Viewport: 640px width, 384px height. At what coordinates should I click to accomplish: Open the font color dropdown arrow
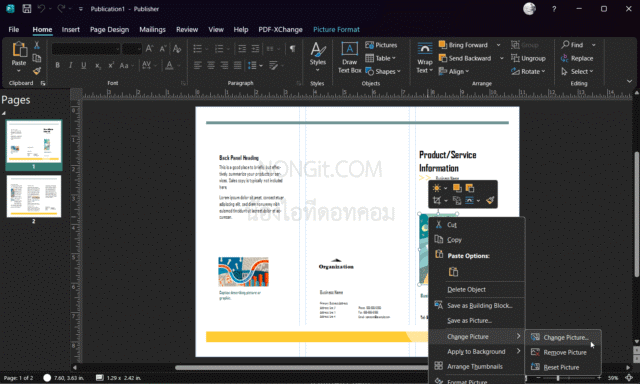(179, 65)
